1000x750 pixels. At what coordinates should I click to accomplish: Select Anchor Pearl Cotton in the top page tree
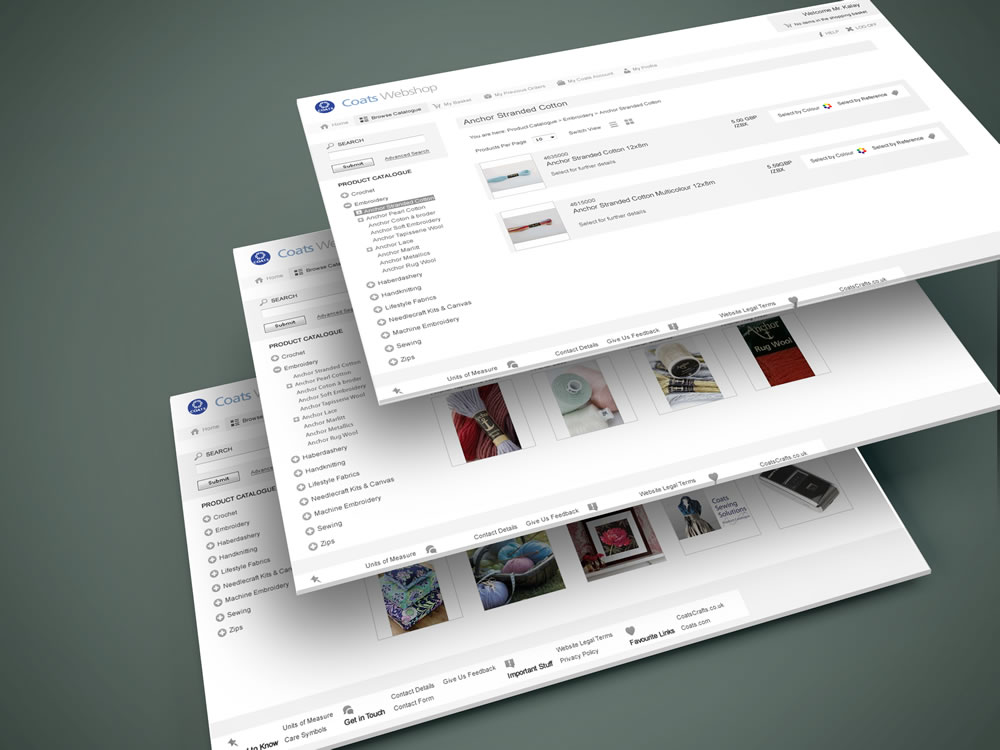[395, 209]
